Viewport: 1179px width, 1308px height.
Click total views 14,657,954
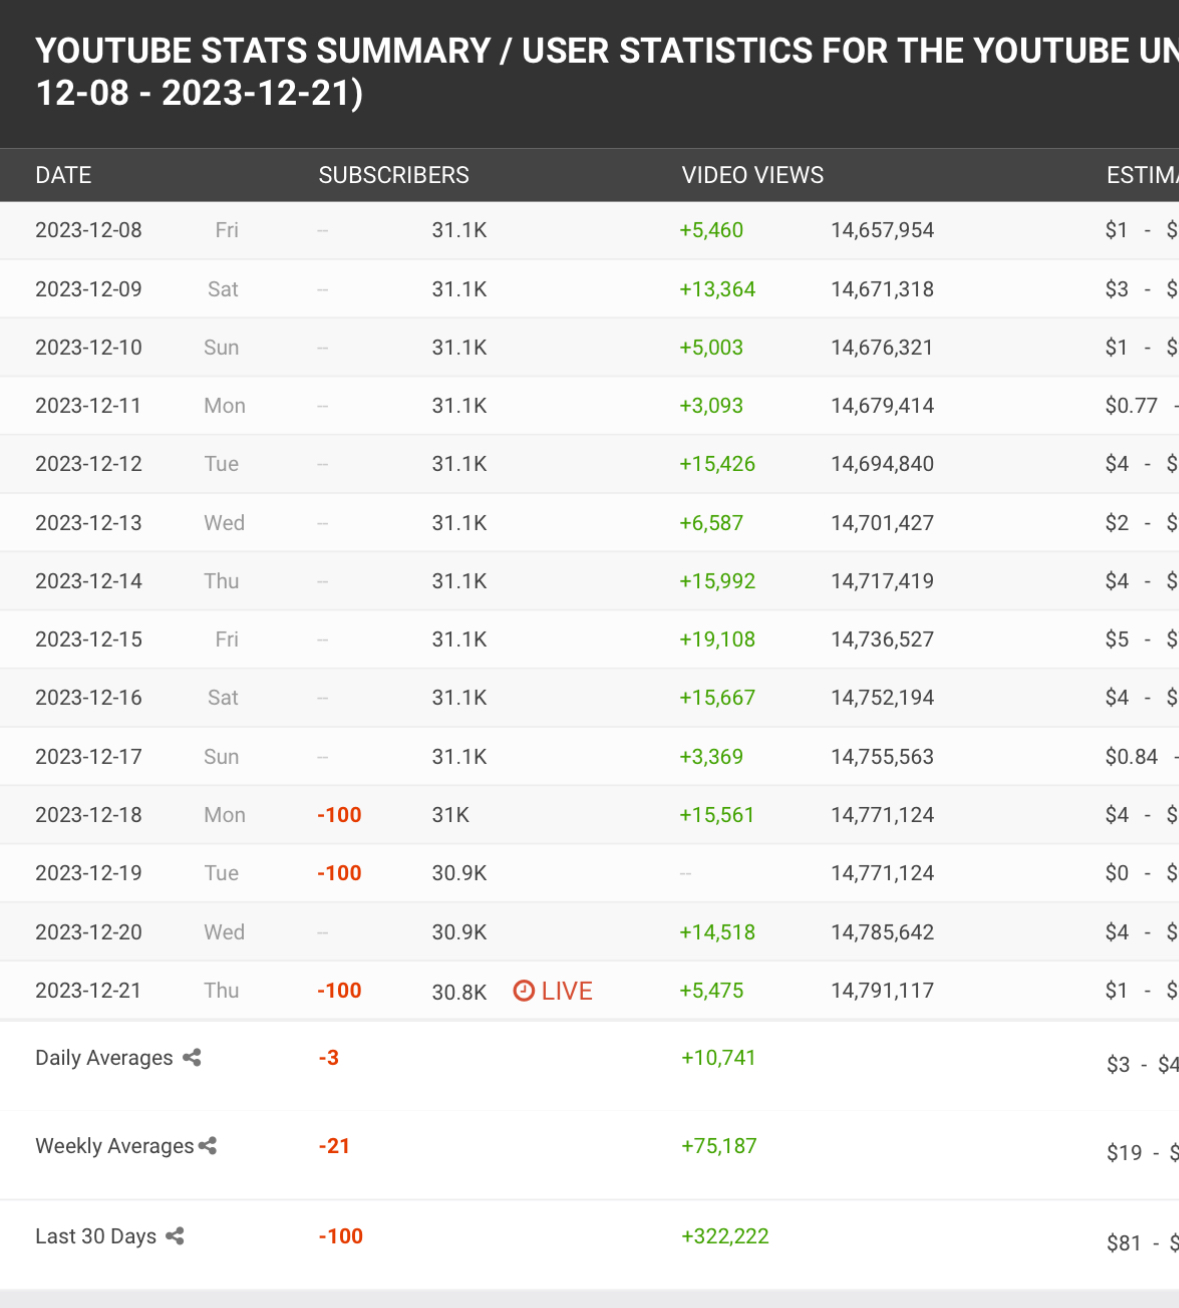pos(882,230)
